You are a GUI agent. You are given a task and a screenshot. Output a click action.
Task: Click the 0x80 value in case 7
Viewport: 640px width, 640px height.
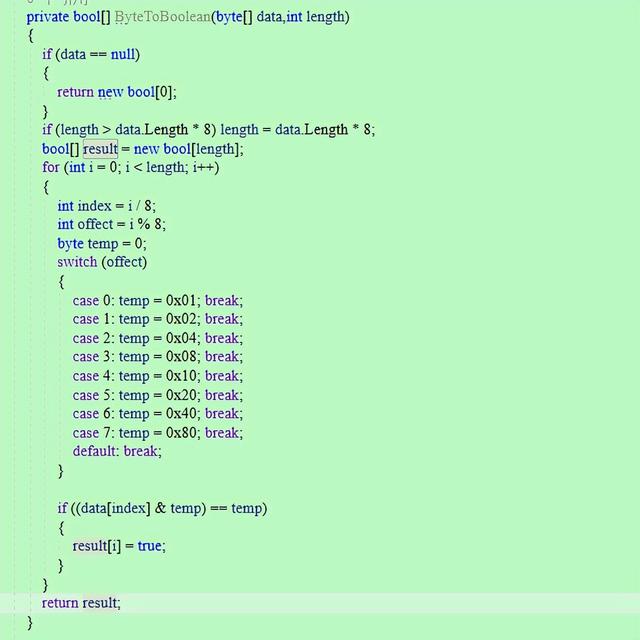[x=181, y=433]
